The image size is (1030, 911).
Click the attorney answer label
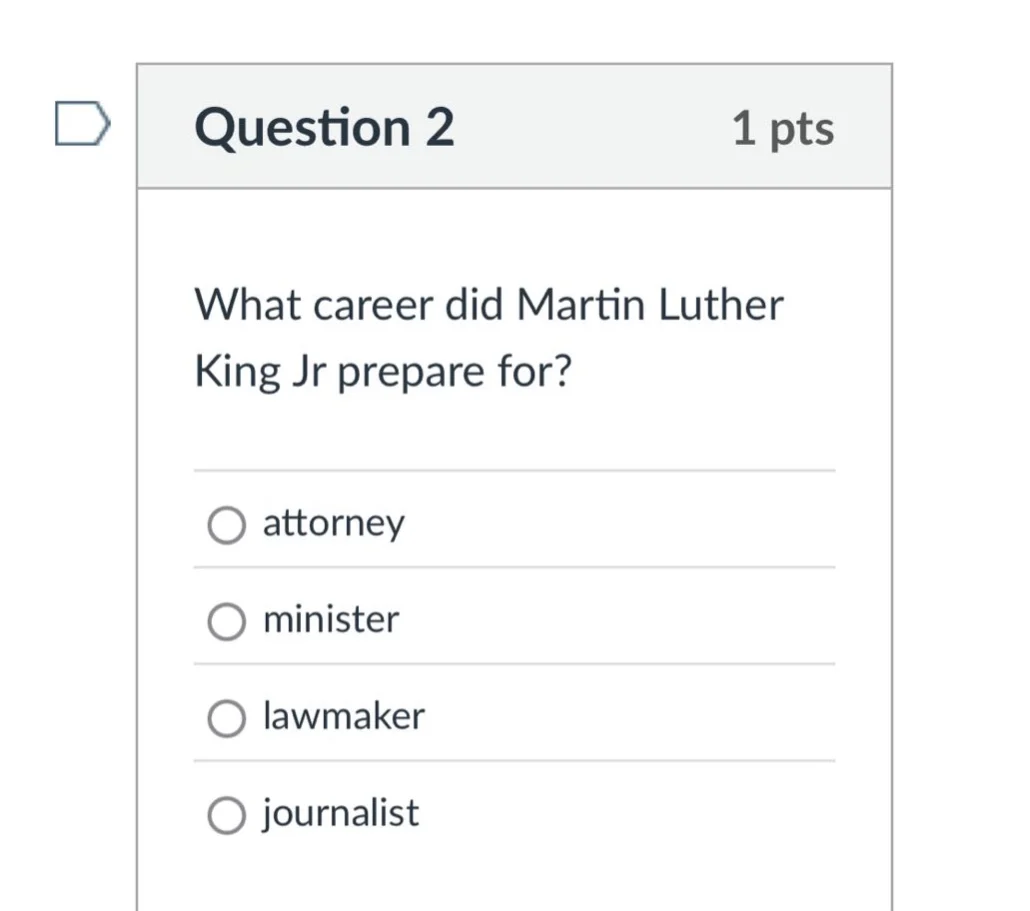pyautogui.click(x=333, y=523)
